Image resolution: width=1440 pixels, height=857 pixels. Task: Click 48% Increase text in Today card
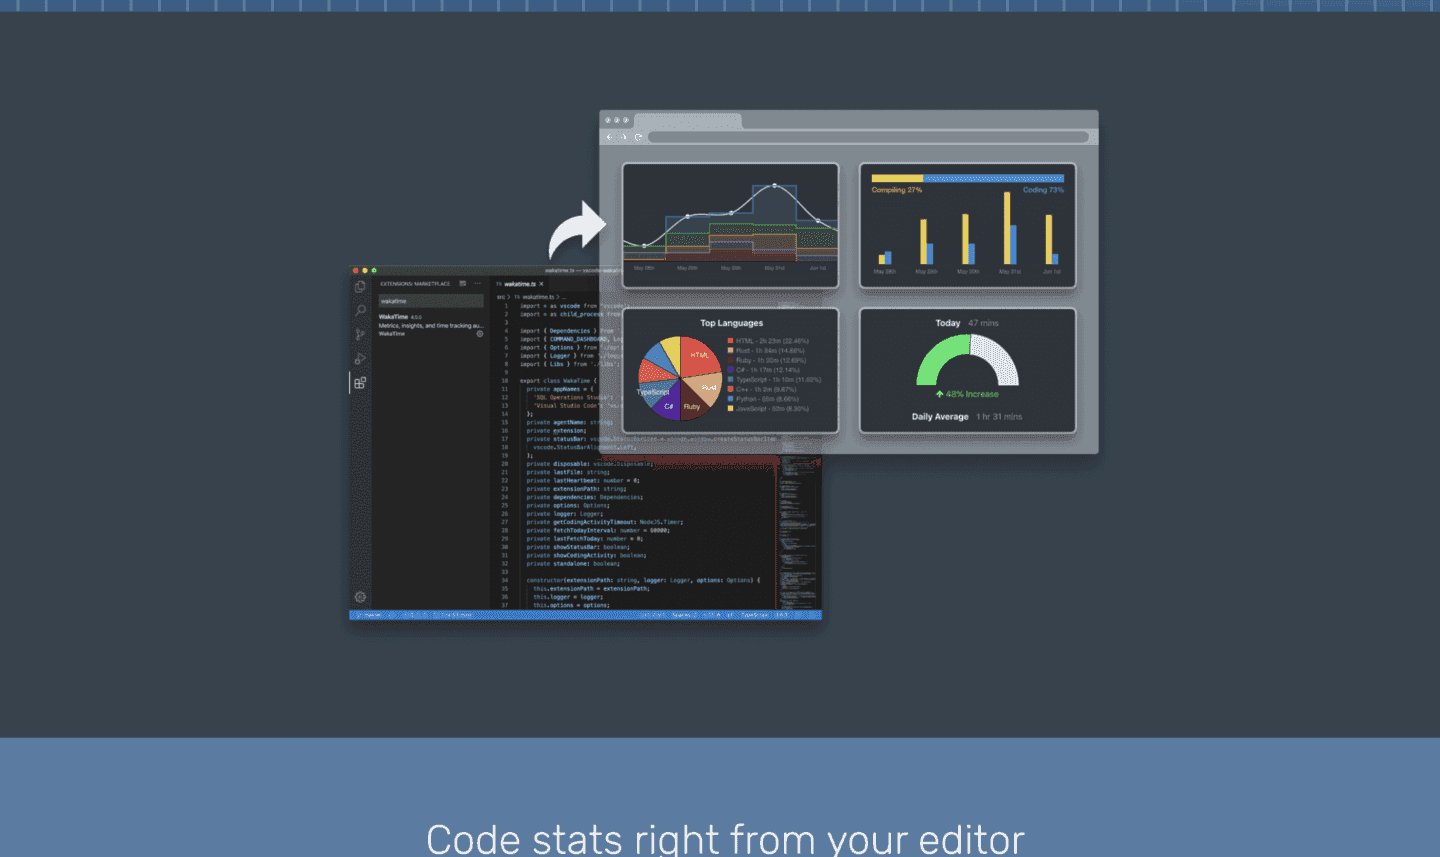[x=967, y=394]
